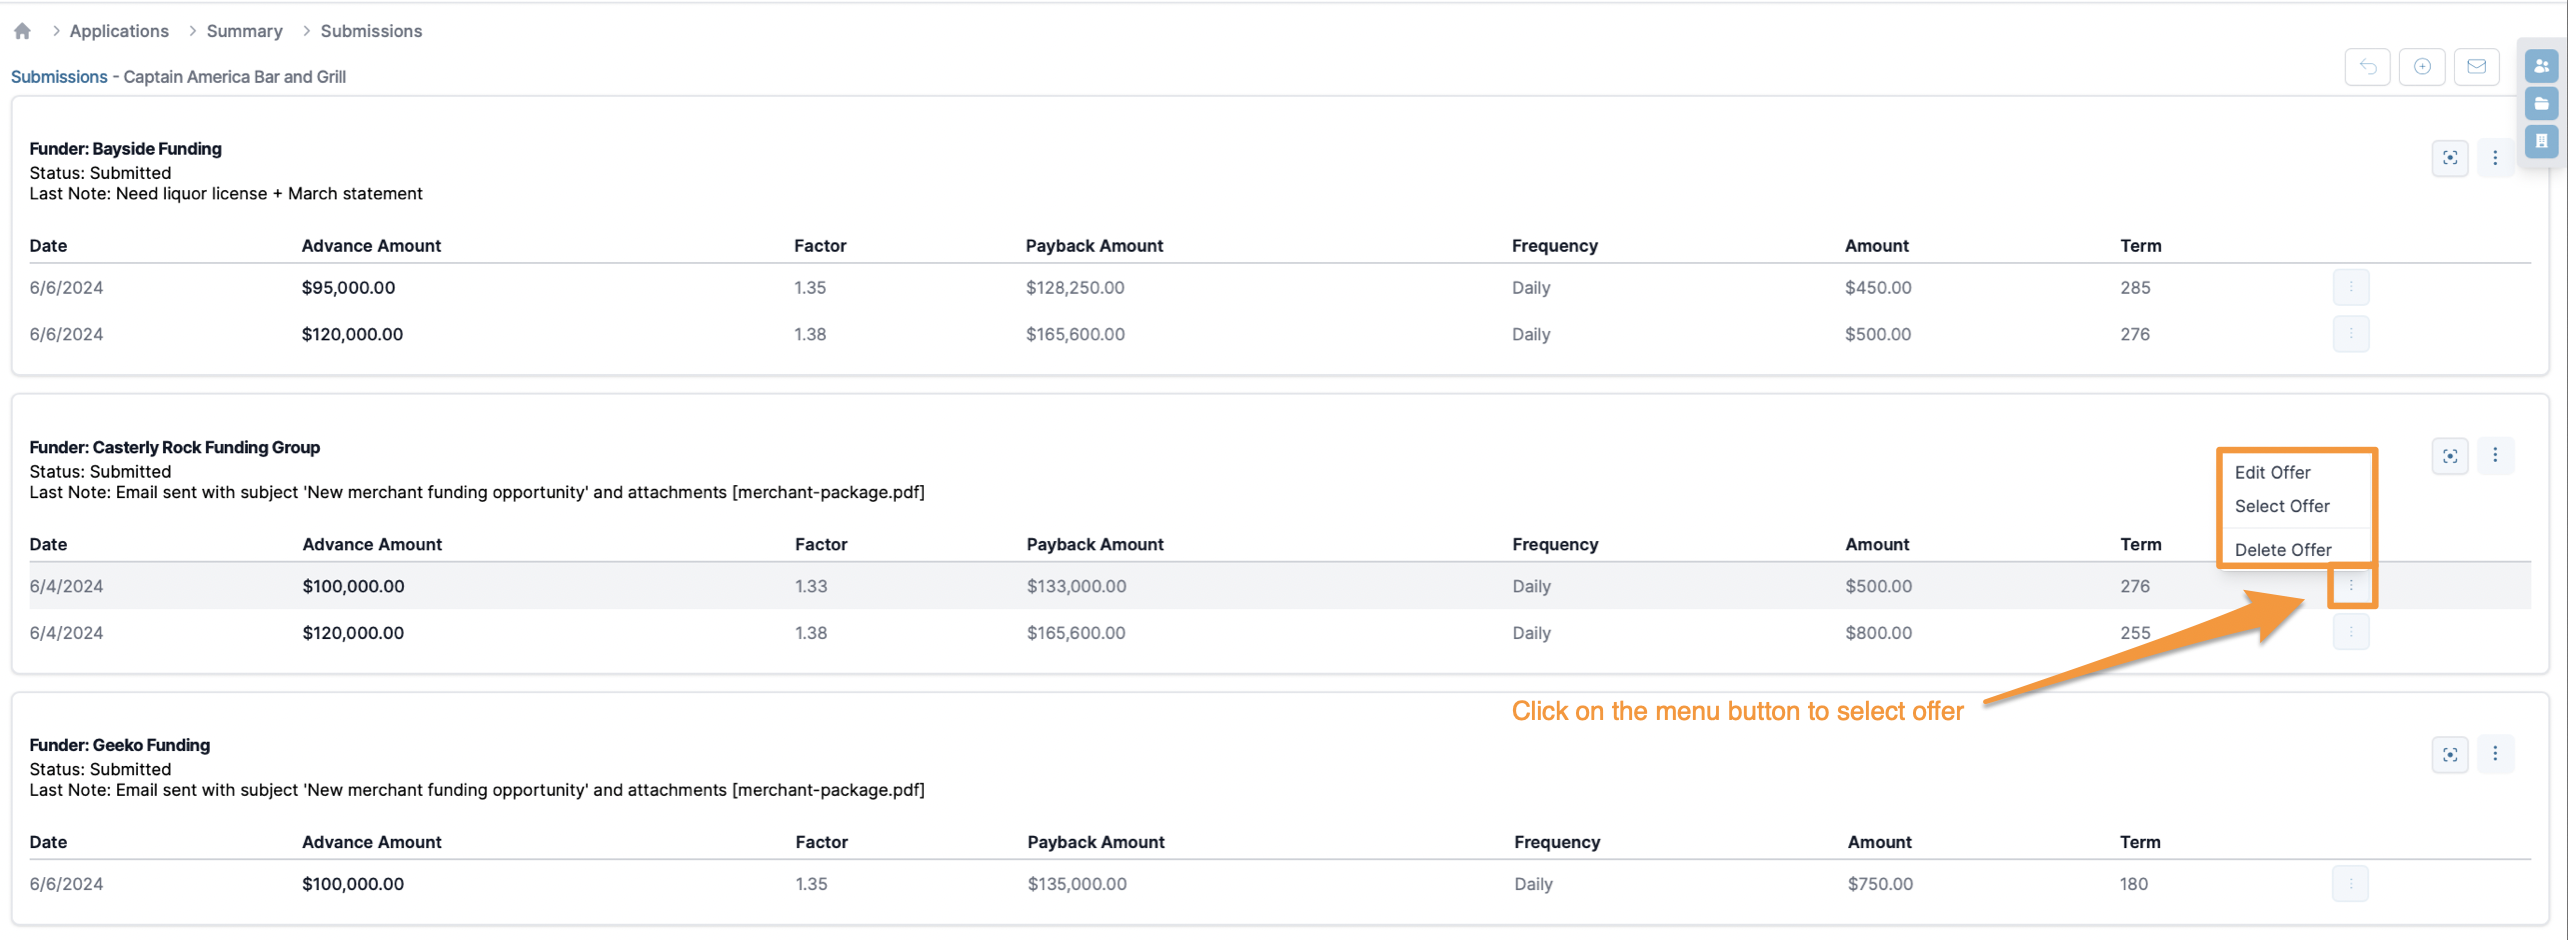2568x940 pixels.
Task: Click the Submissions link in the page title
Action: (59, 77)
